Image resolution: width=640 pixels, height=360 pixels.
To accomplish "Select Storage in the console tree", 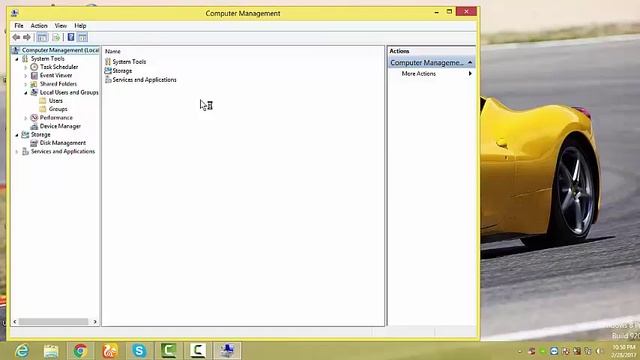I will (x=40, y=135).
